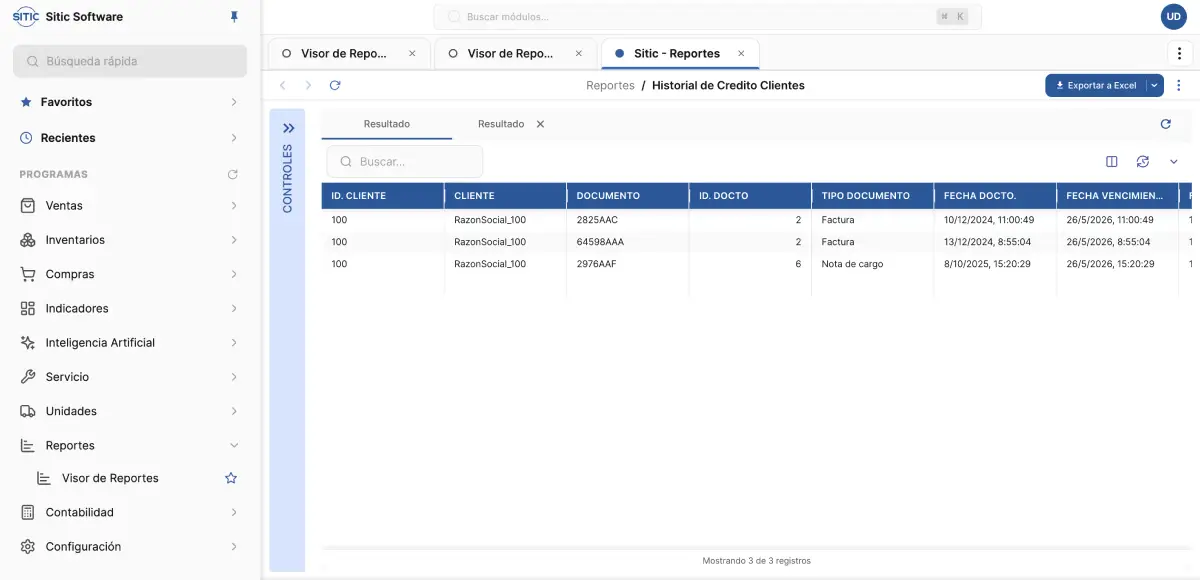Screen dimensions: 1200x580
Task: Select the date cell 8/10/2025, 15:20:29
Action: click(x=995, y=264)
